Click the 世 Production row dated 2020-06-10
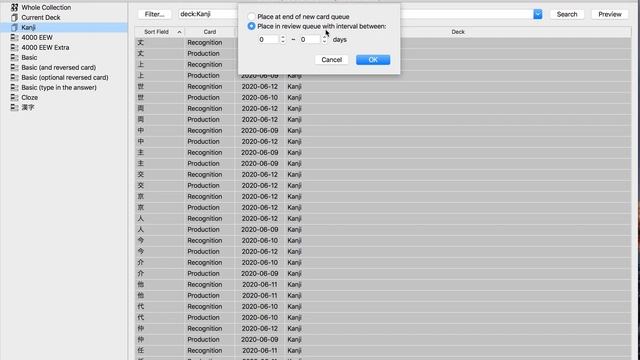This screenshot has height=360, width=640. point(383,98)
